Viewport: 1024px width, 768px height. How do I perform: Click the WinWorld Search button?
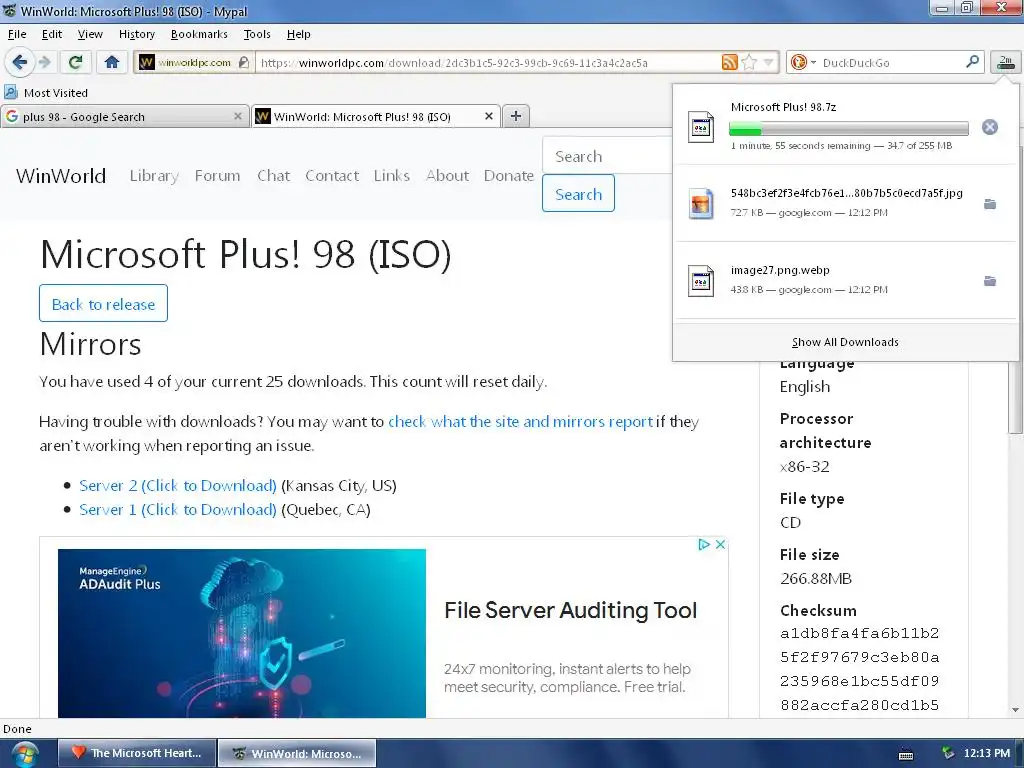point(578,193)
